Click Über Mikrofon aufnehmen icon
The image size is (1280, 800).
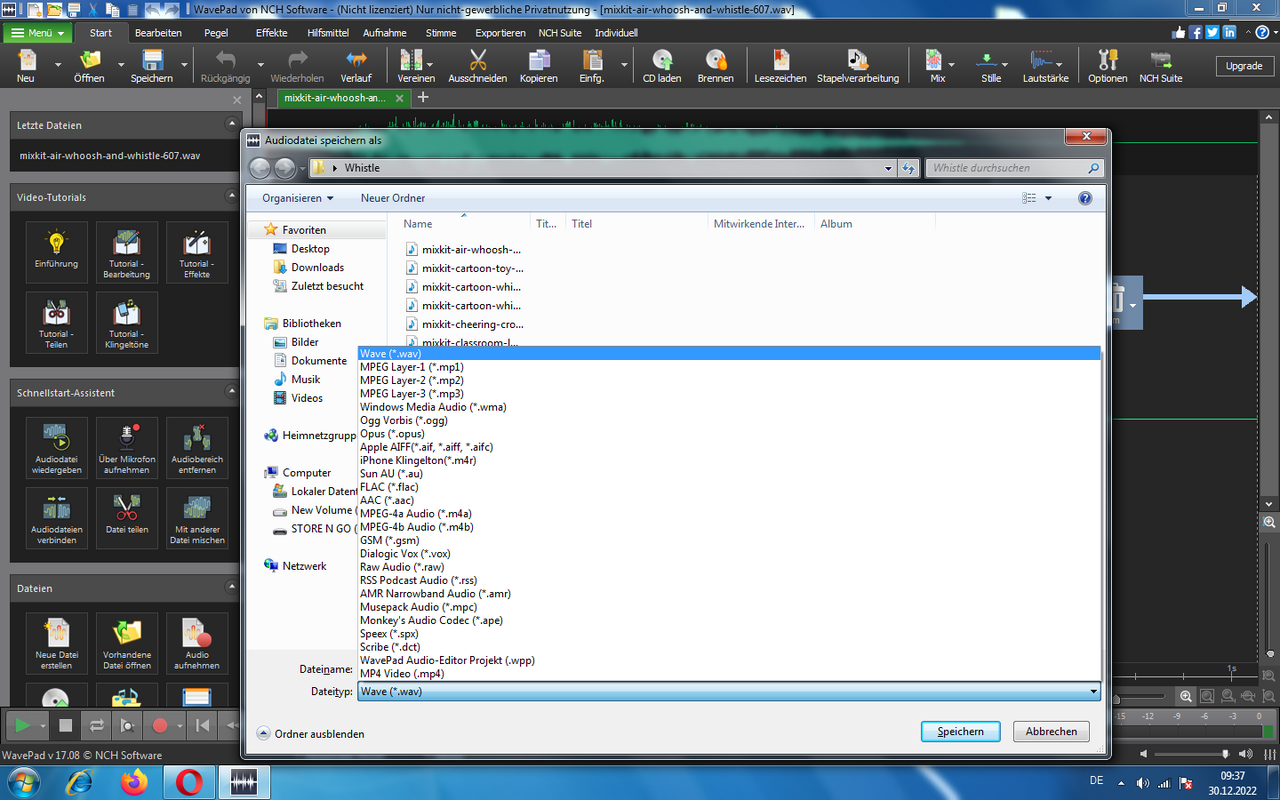click(x=126, y=447)
